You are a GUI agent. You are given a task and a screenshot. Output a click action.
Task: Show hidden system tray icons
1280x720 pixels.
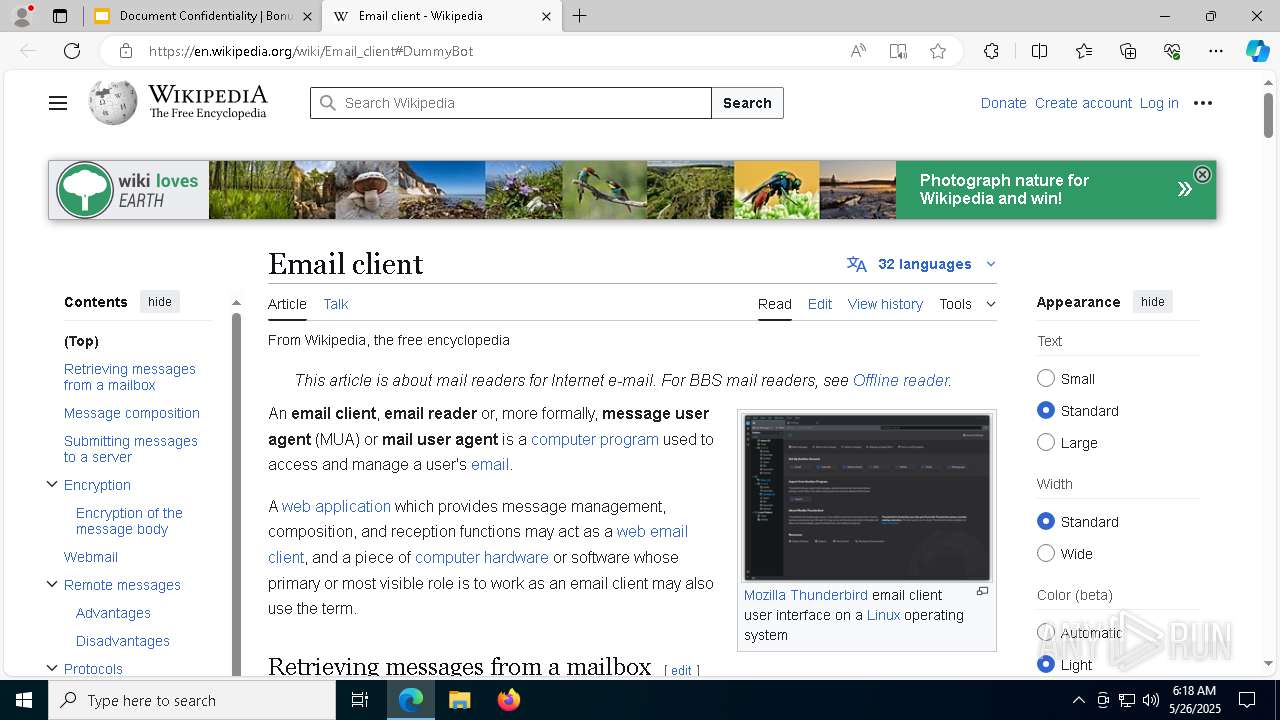pyautogui.click(x=1078, y=700)
